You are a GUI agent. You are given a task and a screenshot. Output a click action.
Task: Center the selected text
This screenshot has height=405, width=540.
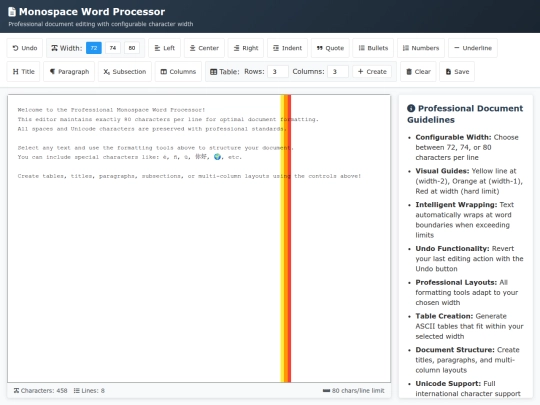204,48
